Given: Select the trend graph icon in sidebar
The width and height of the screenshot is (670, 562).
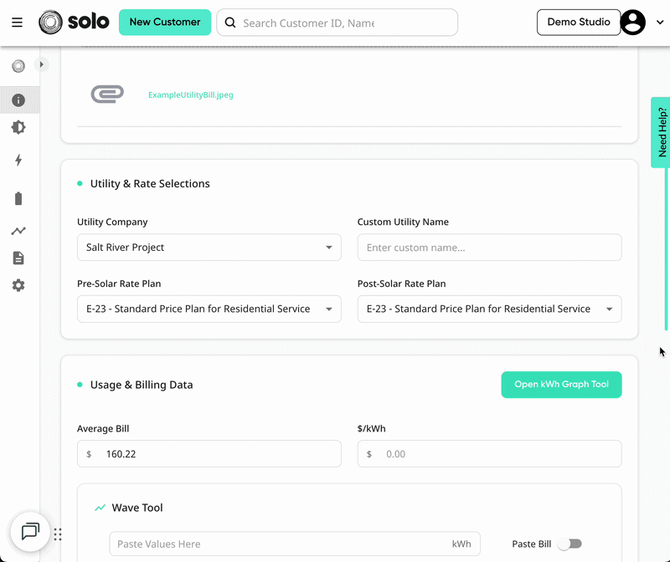Looking at the screenshot, I should [18, 231].
